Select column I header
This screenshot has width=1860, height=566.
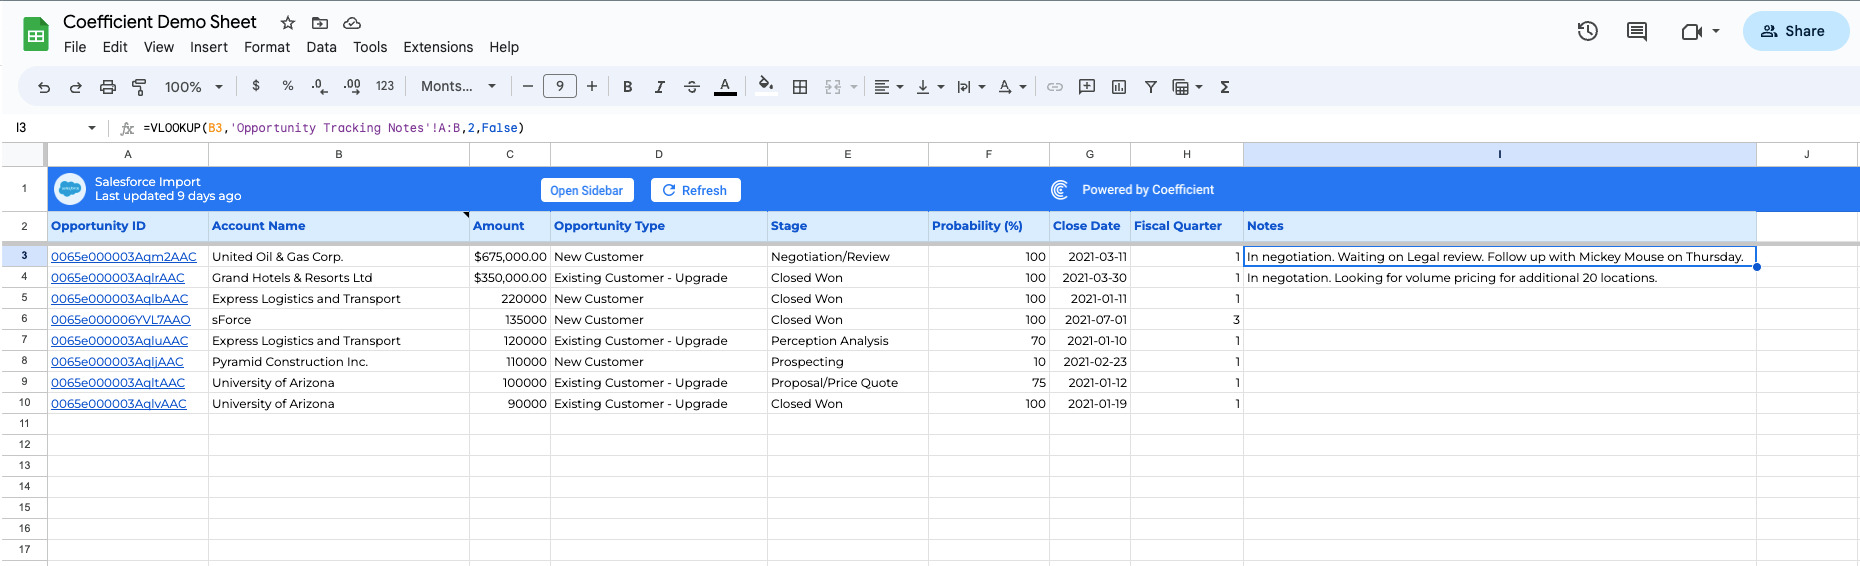click(1500, 154)
